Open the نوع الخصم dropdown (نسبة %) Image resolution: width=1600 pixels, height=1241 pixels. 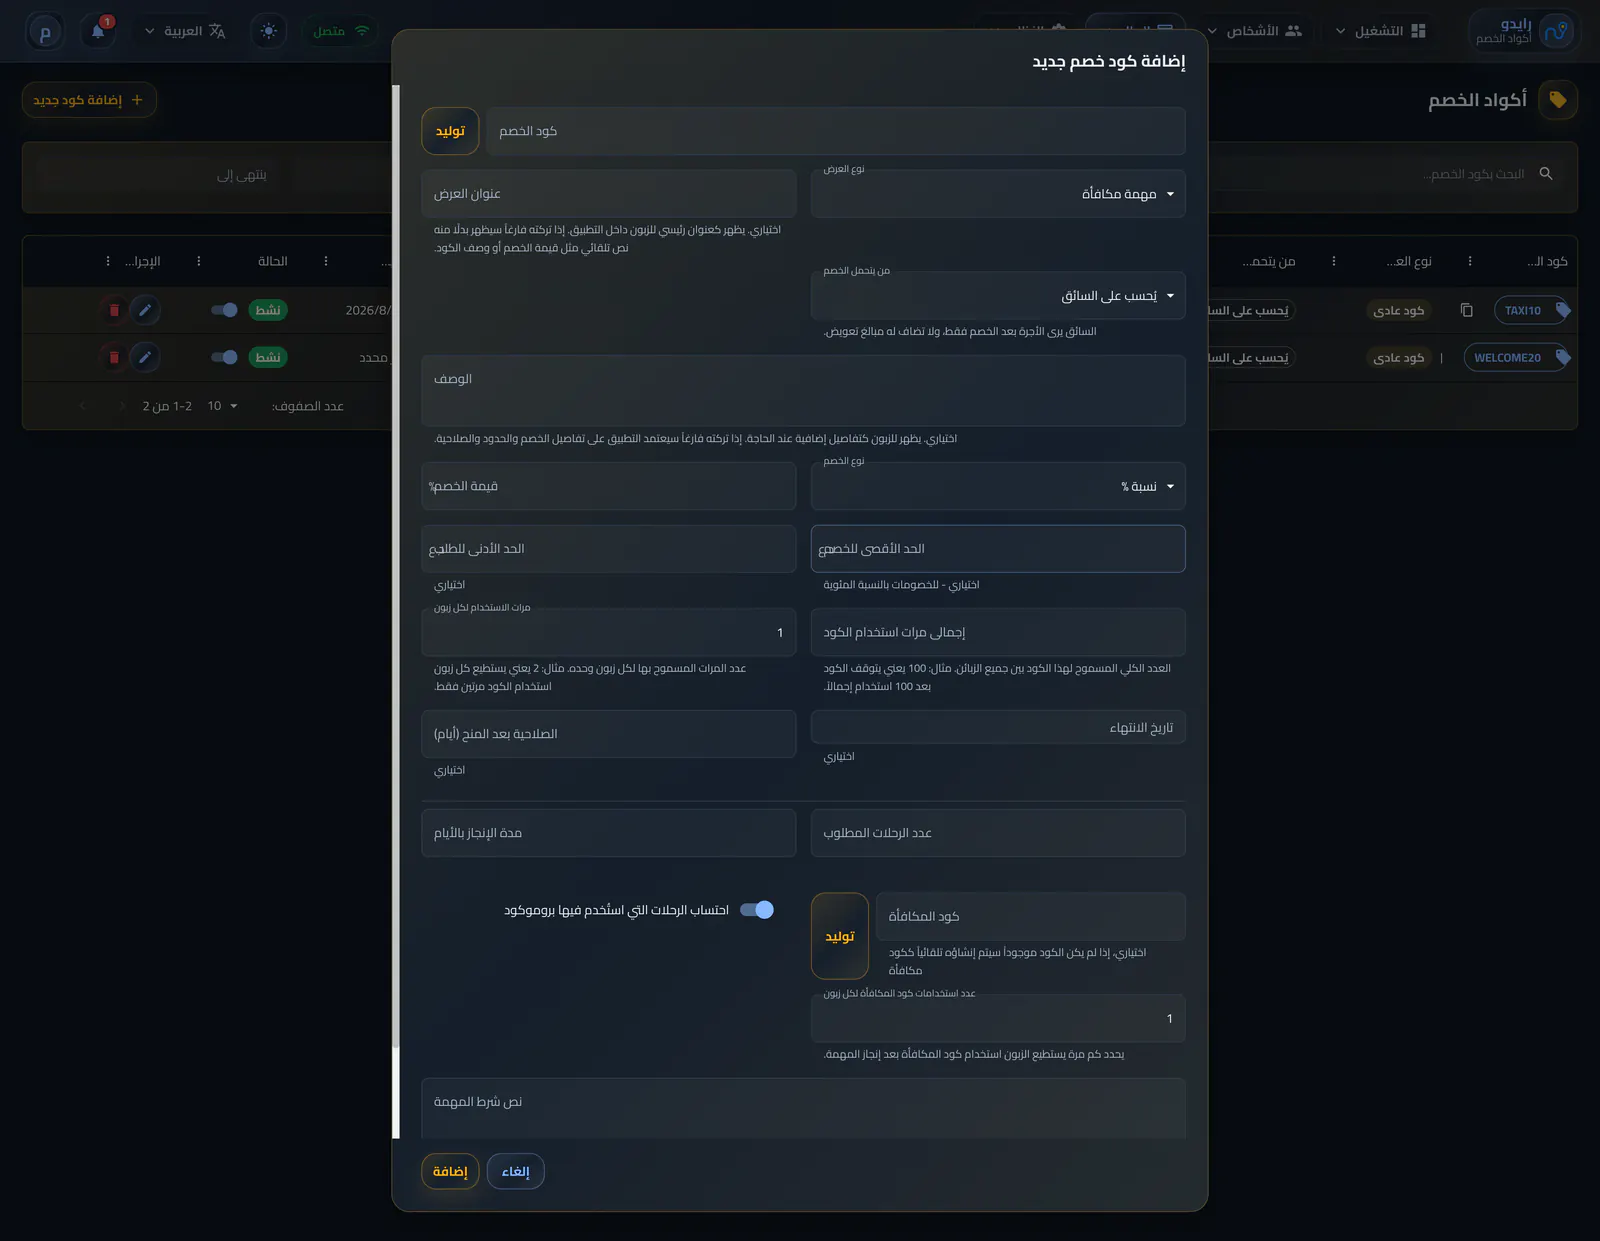tap(998, 486)
